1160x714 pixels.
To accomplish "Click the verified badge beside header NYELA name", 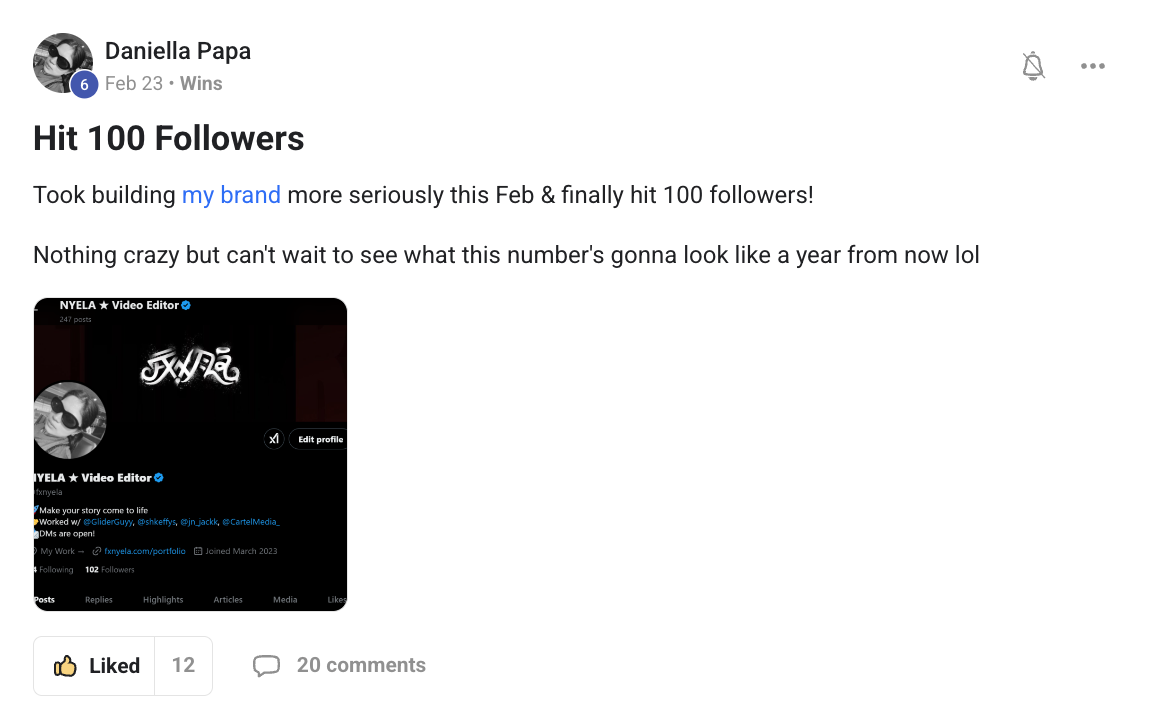I will 186,305.
